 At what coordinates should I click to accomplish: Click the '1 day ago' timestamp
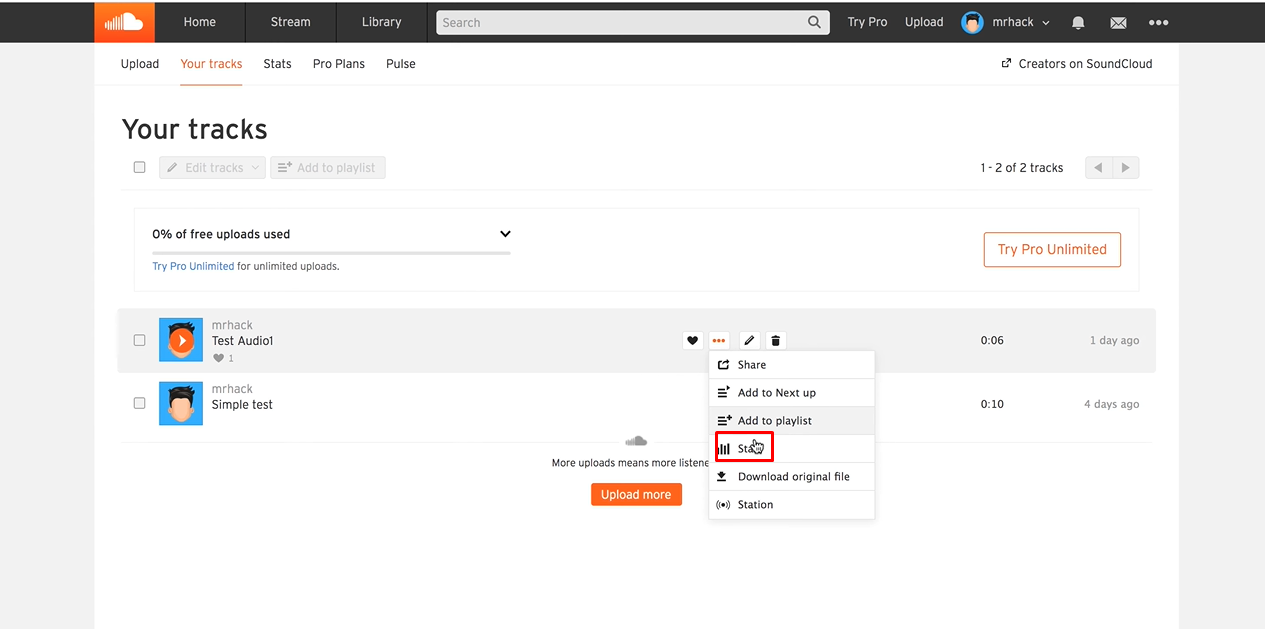pos(1114,341)
